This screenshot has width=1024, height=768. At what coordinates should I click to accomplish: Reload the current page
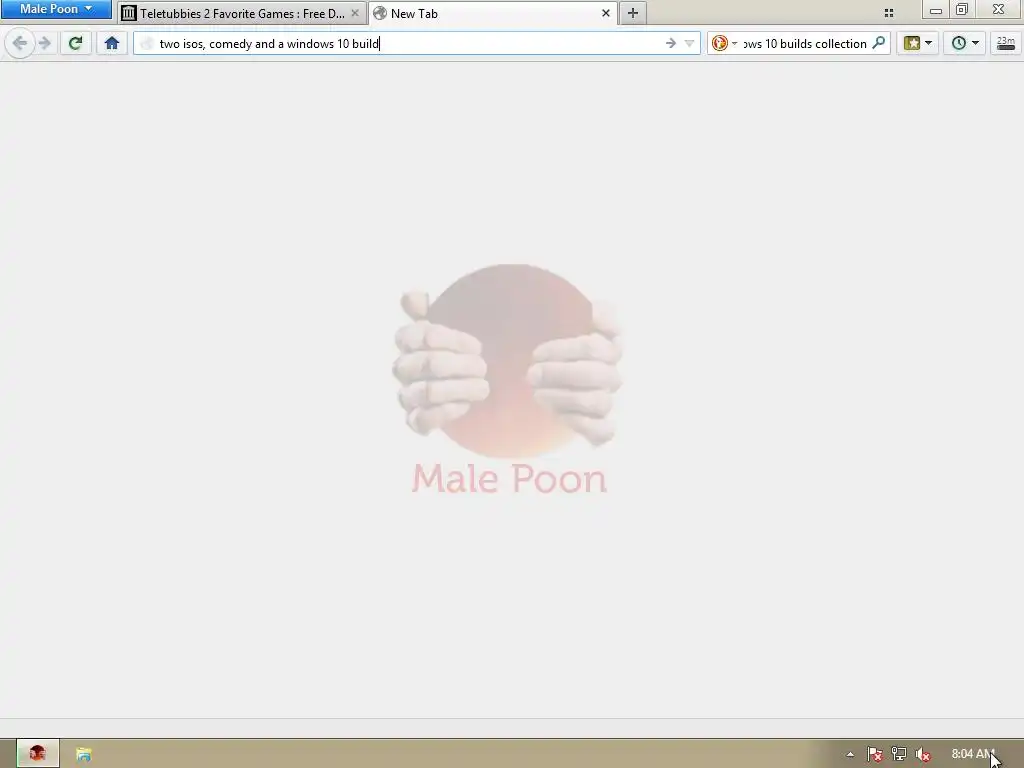(x=75, y=44)
